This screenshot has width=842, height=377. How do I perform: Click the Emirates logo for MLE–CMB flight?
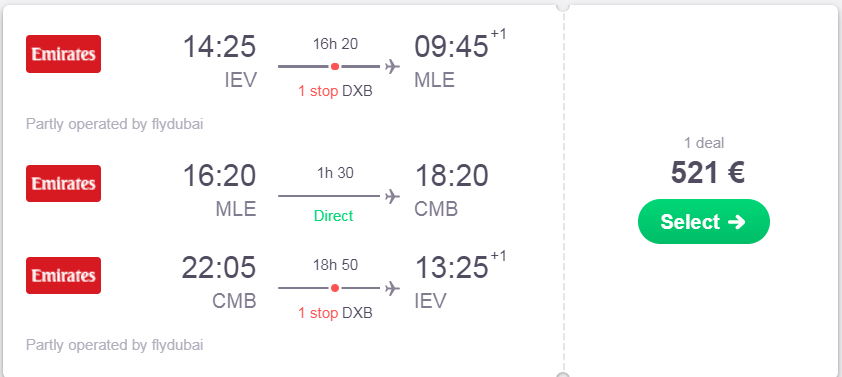point(63,184)
